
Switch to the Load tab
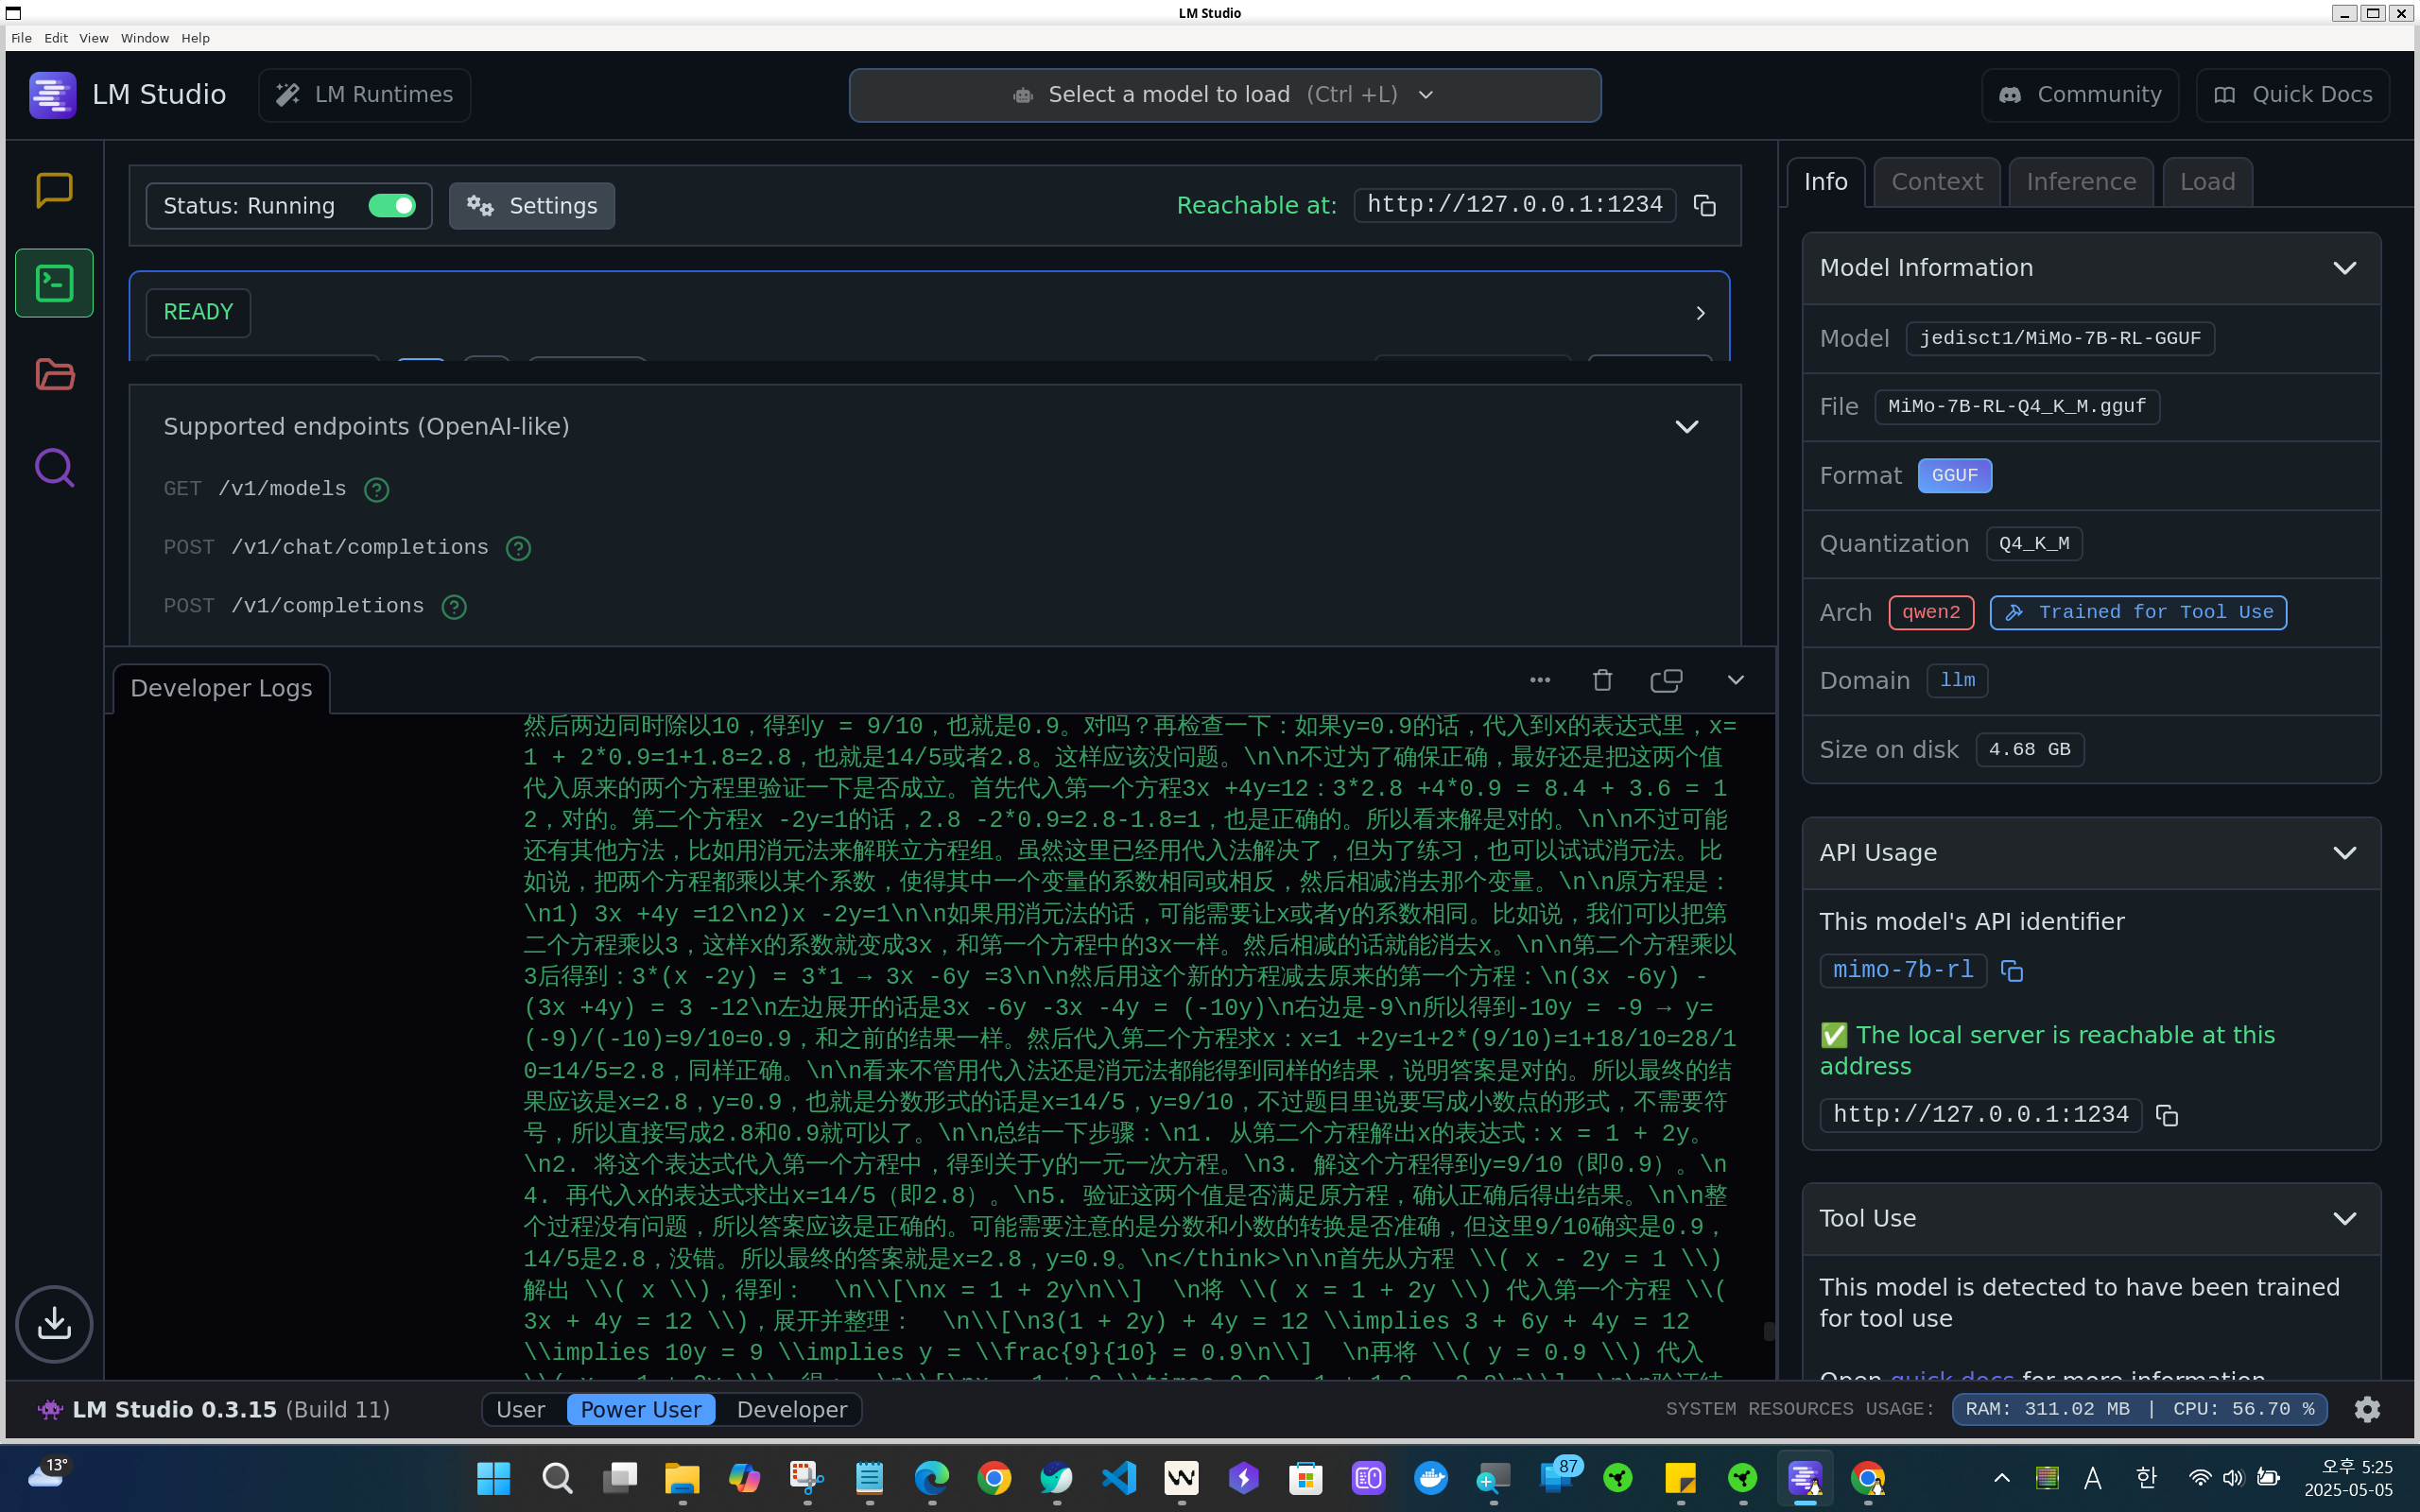2207,182
